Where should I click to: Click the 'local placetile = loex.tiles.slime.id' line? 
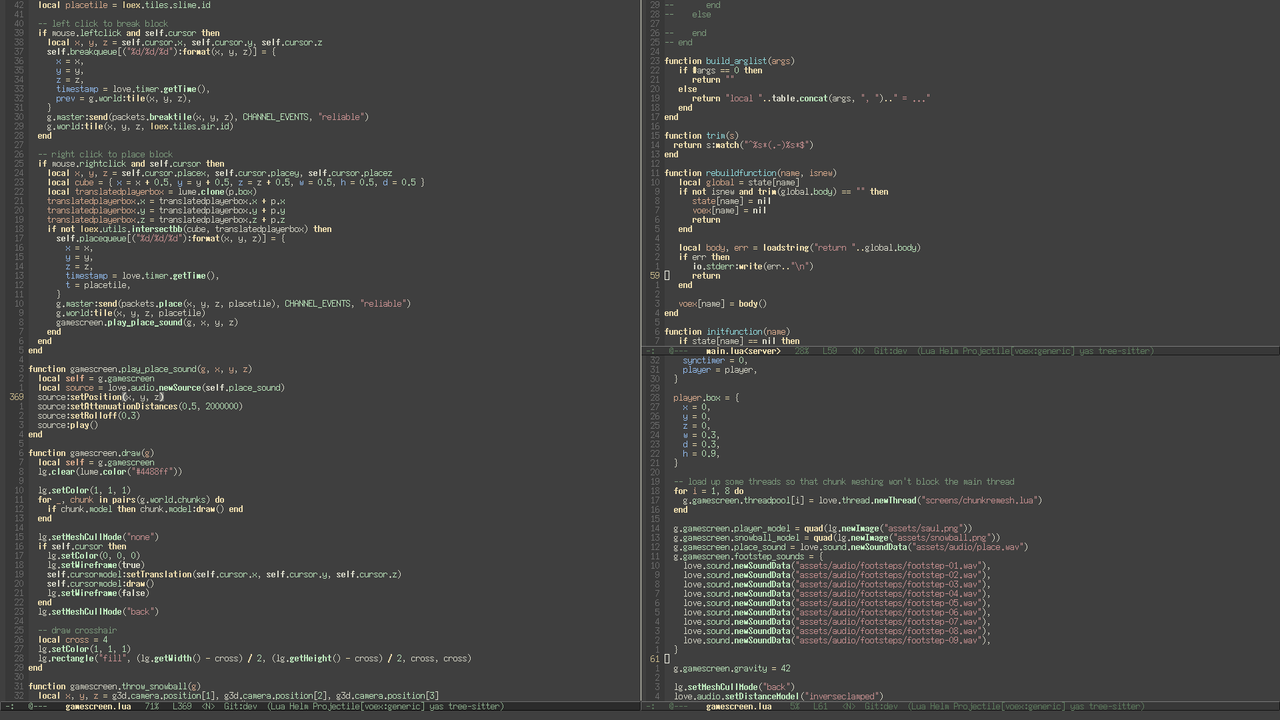[124, 5]
